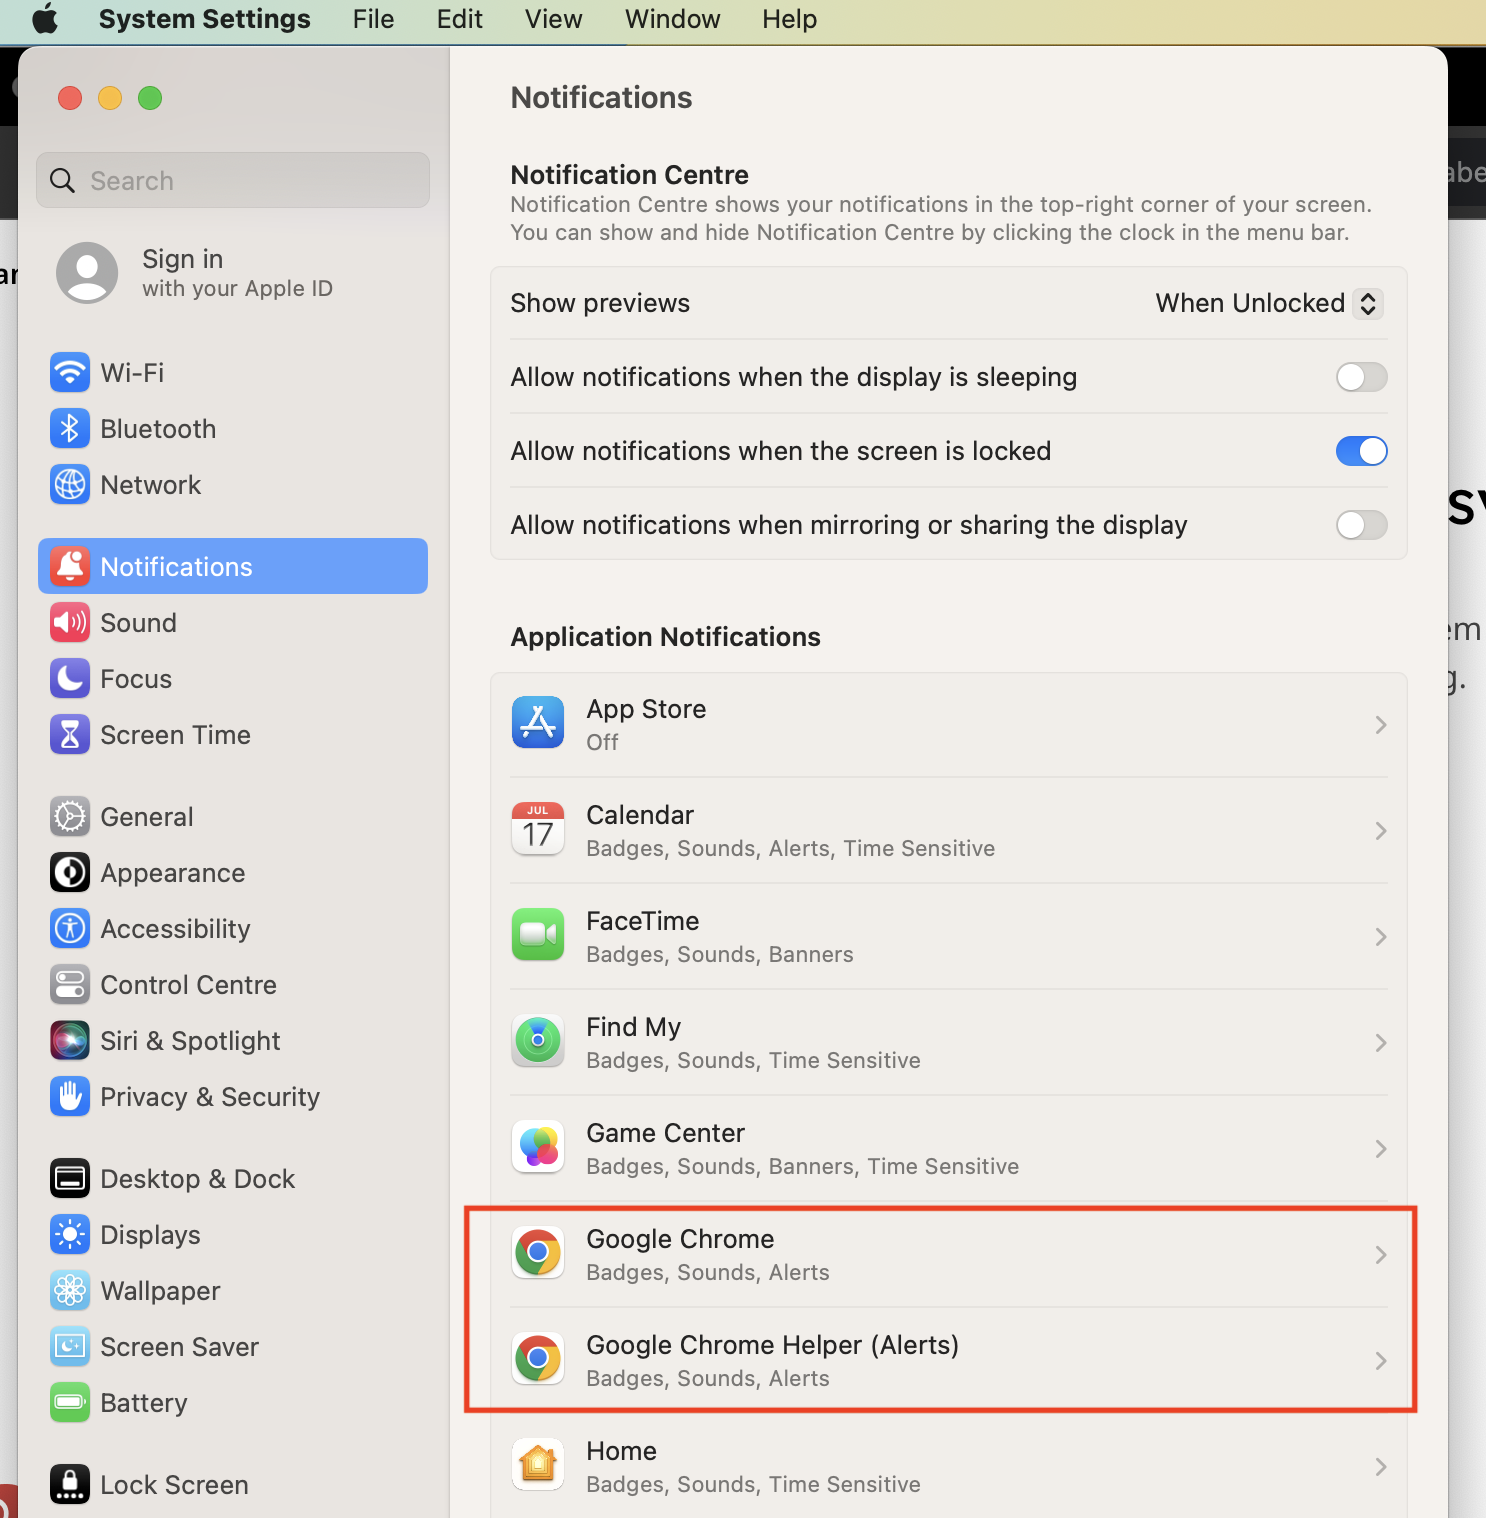Screen dimensions: 1486x1518
Task: Open the Show previews When Unlocked dropdown
Action: click(x=1269, y=303)
